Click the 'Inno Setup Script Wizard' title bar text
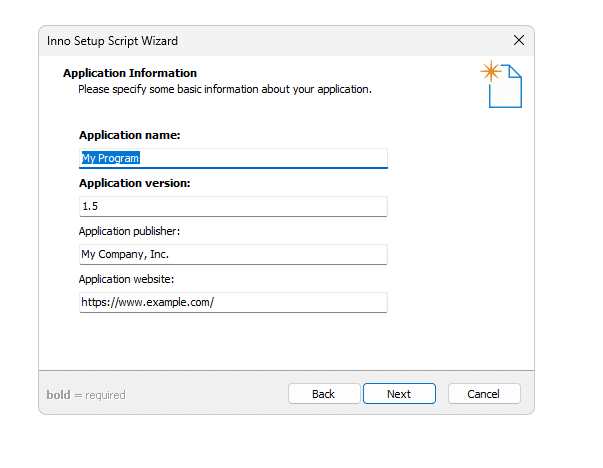This screenshot has height=468, width=603. 112,41
